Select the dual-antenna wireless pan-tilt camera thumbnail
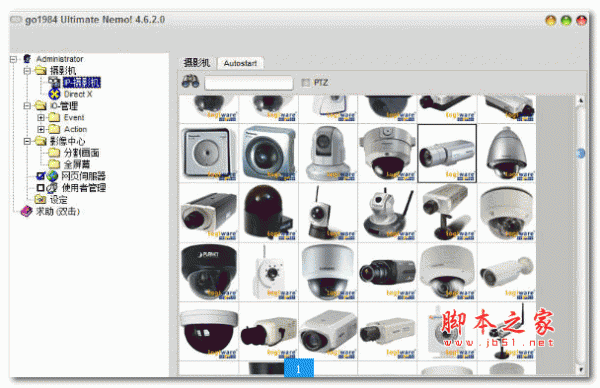The image size is (600, 388). tap(387, 212)
